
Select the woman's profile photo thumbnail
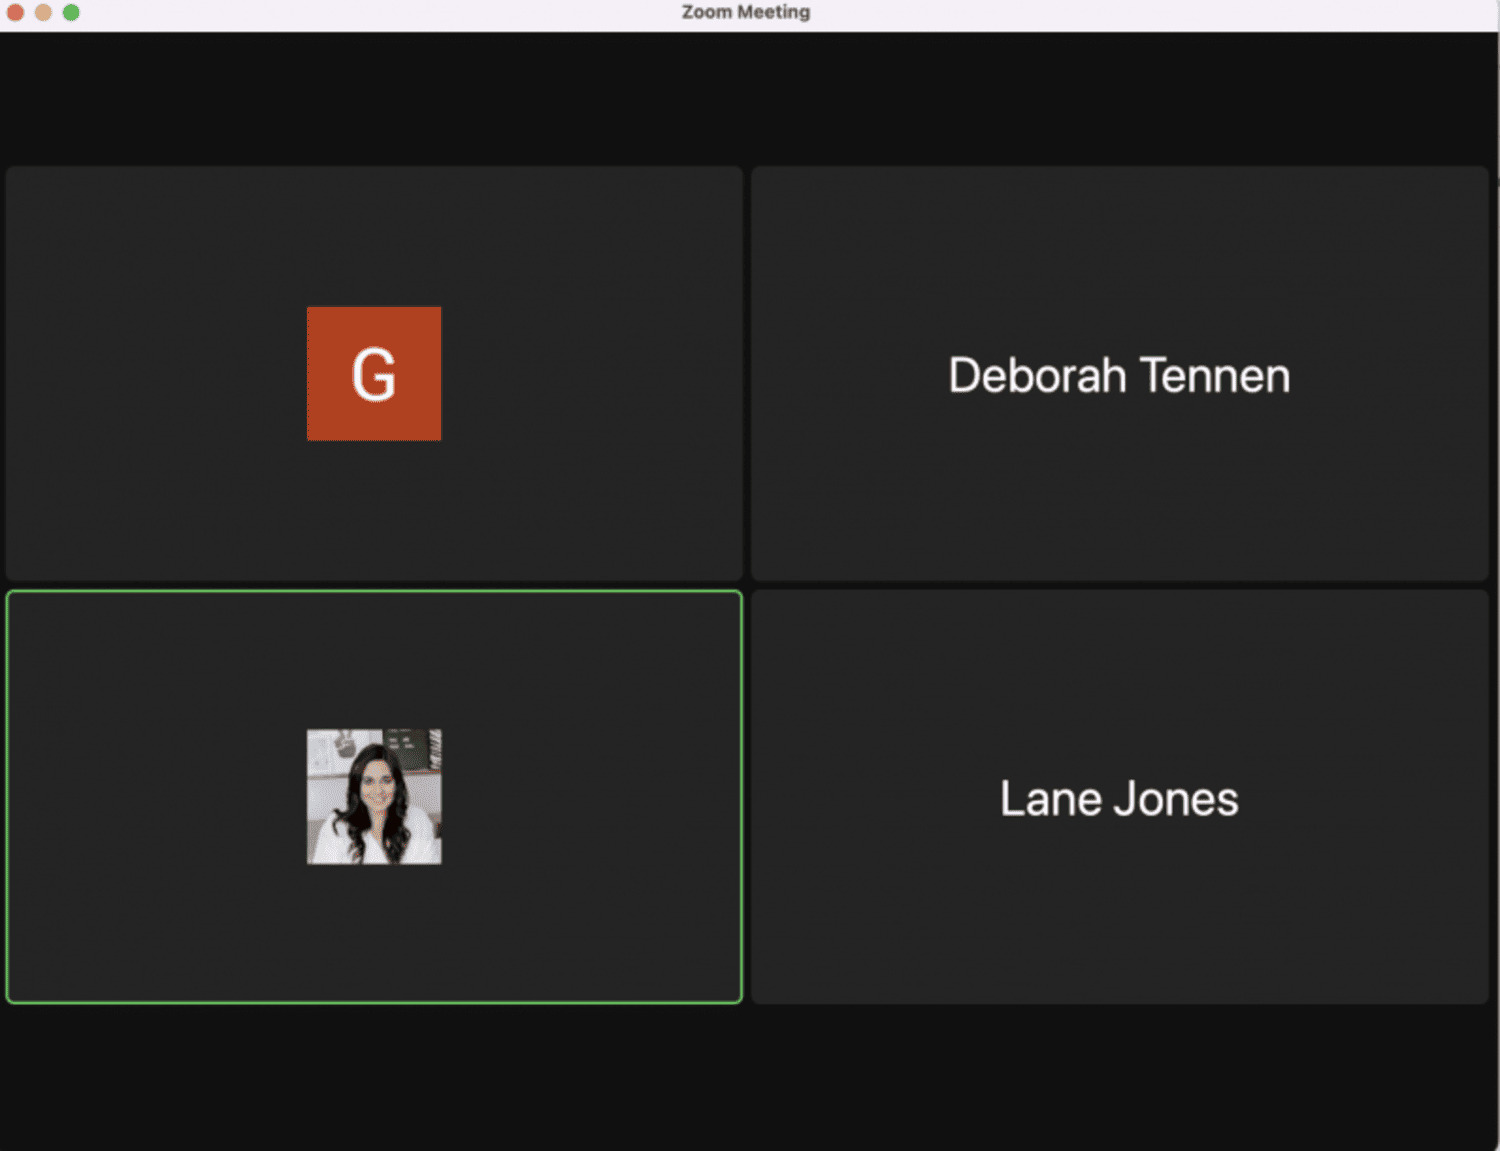click(x=374, y=797)
